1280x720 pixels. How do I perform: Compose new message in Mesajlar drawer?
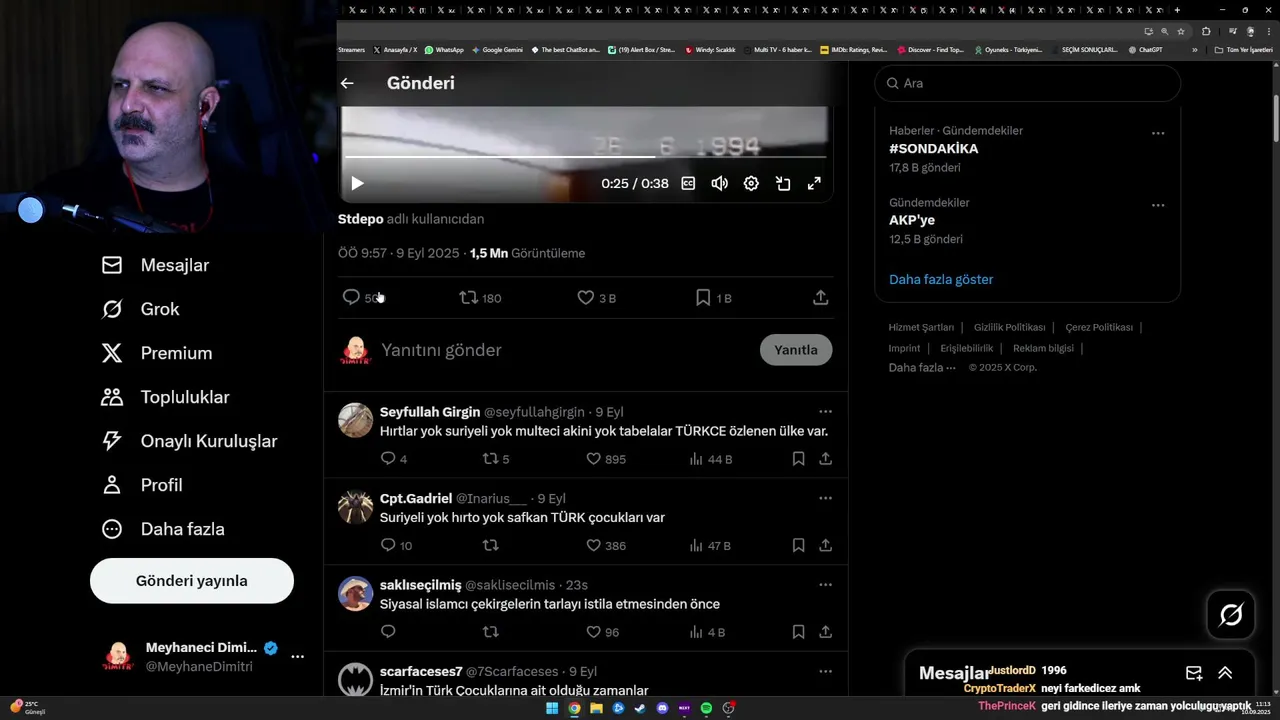click(1194, 673)
